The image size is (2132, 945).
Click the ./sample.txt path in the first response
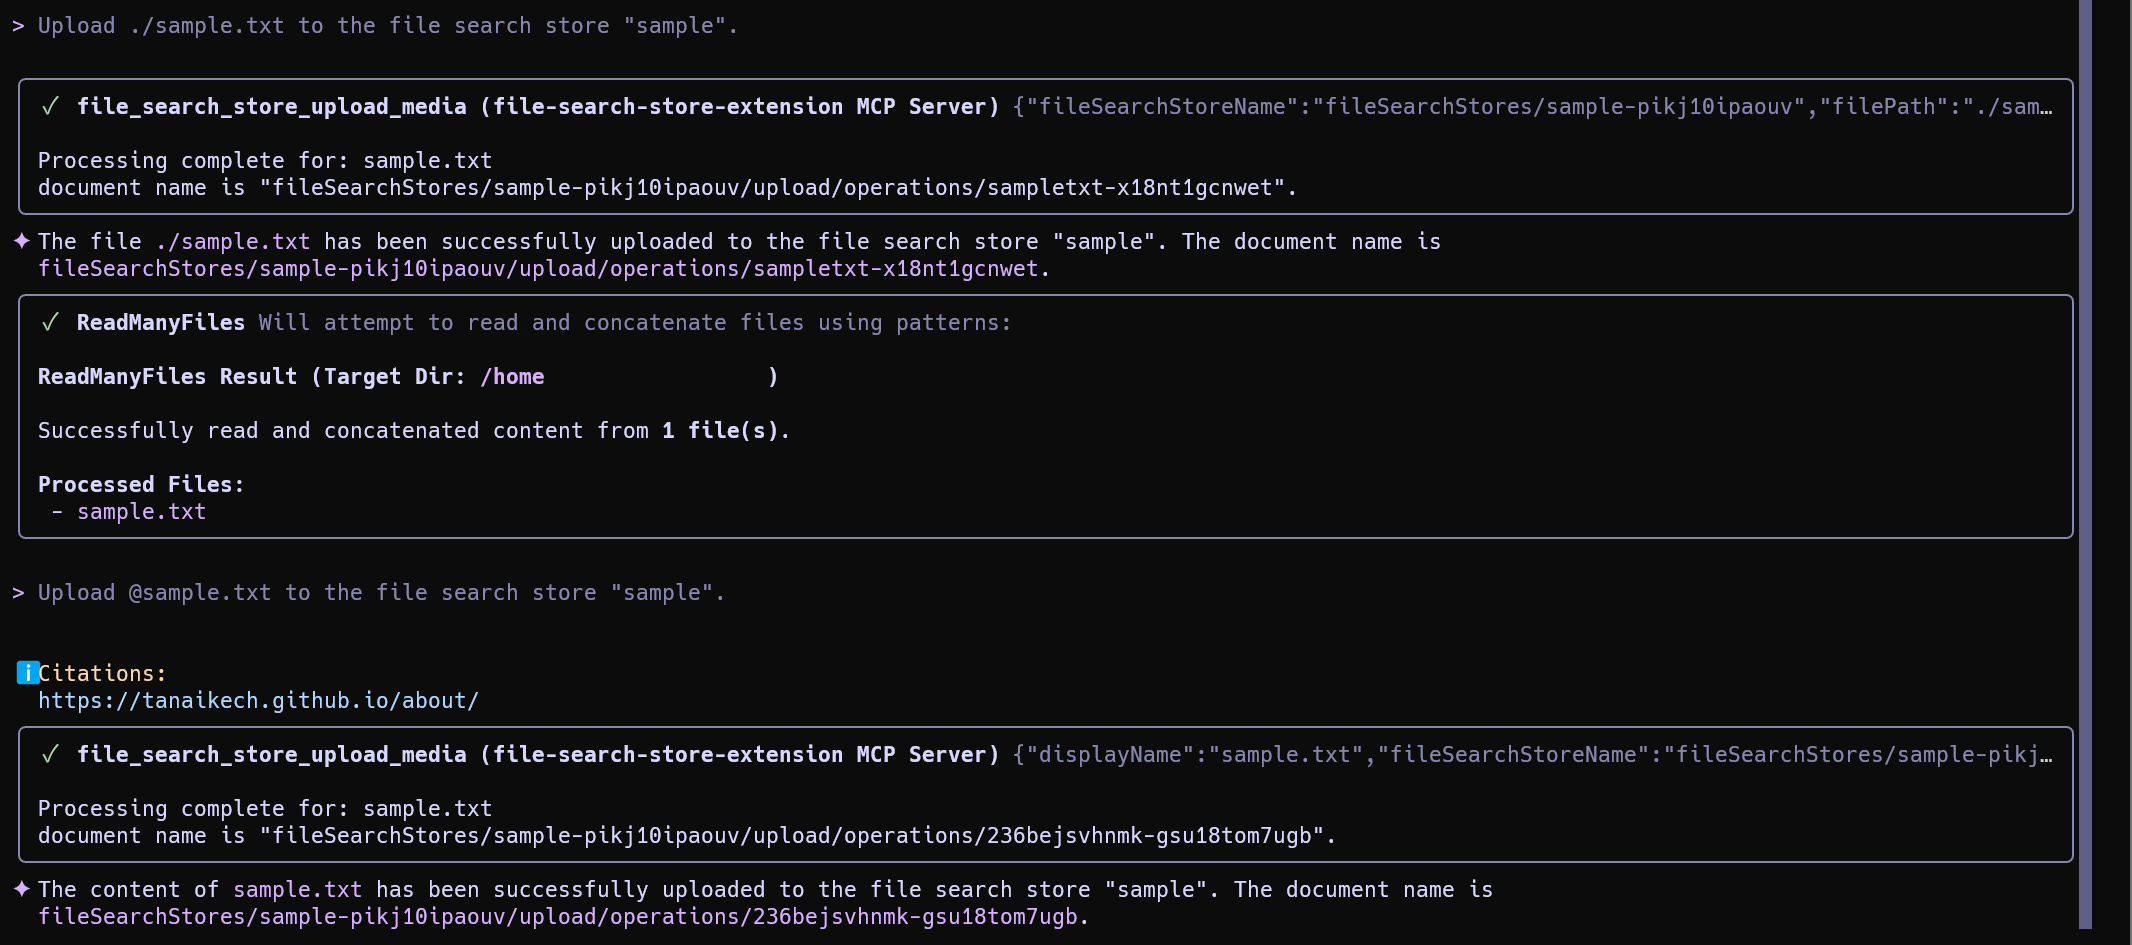(232, 242)
